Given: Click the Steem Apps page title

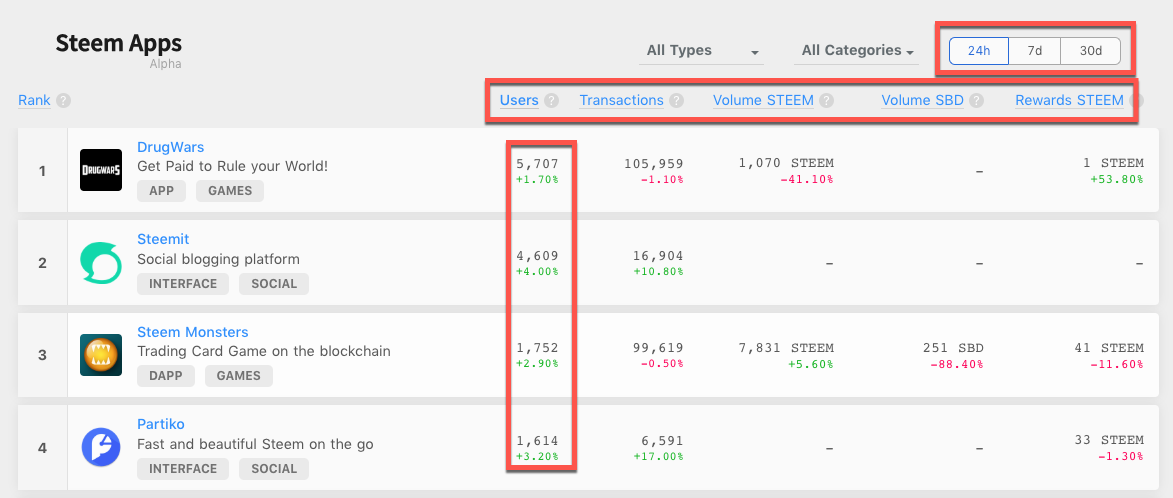Looking at the screenshot, I should coord(119,43).
